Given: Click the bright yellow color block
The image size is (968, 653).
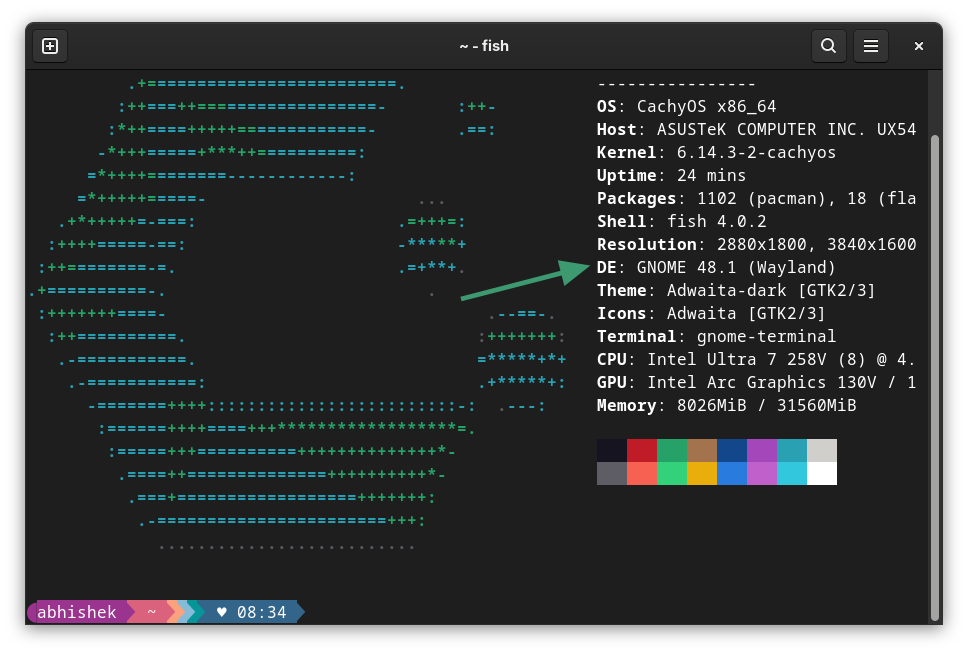Looking at the screenshot, I should click(x=702, y=473).
